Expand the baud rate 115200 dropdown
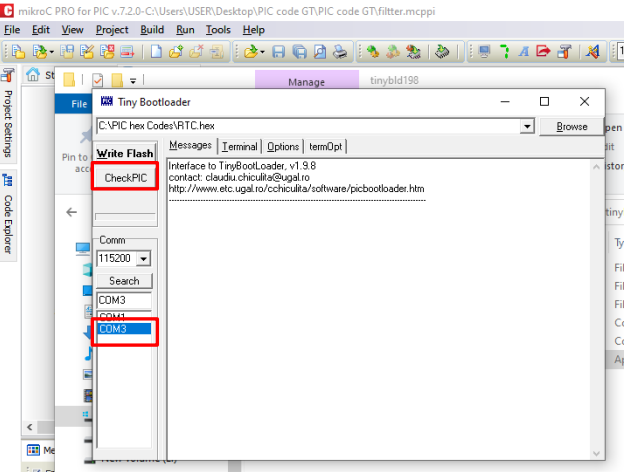This screenshot has height=472, width=626. [143, 259]
